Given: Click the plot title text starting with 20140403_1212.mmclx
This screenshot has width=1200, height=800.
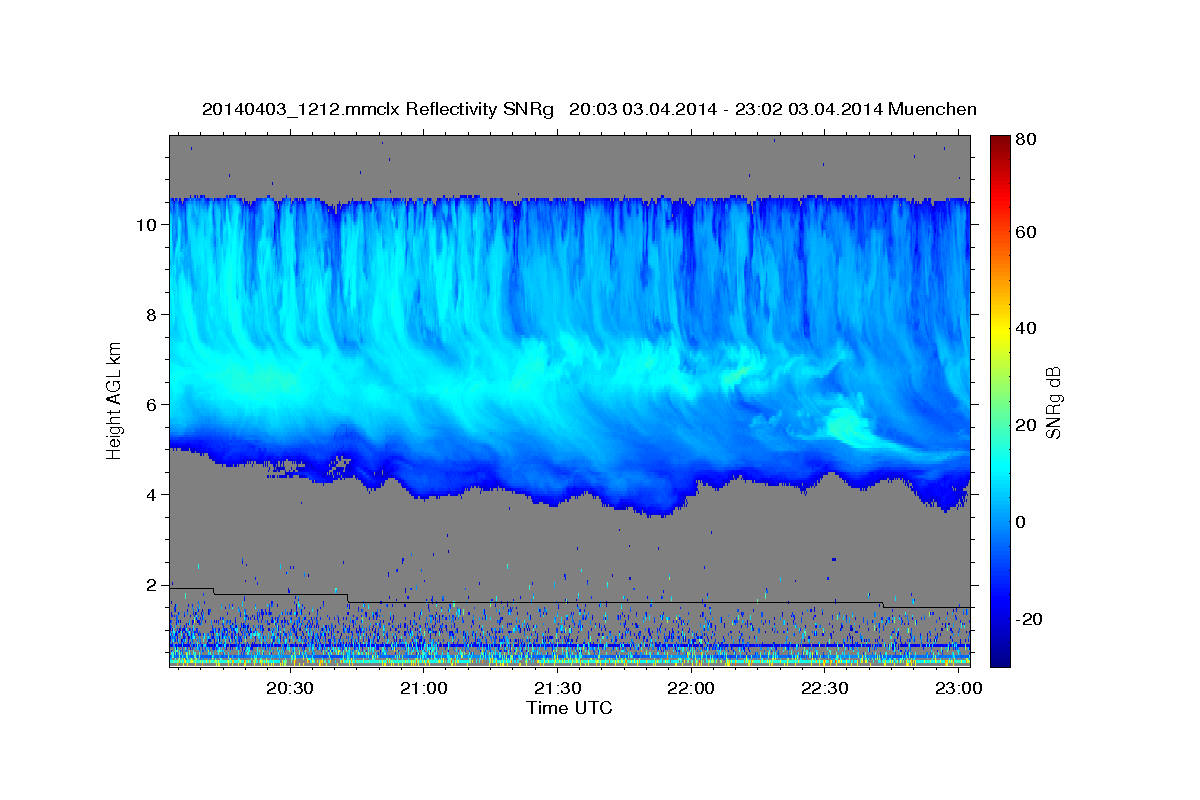Looking at the screenshot, I should (589, 109).
